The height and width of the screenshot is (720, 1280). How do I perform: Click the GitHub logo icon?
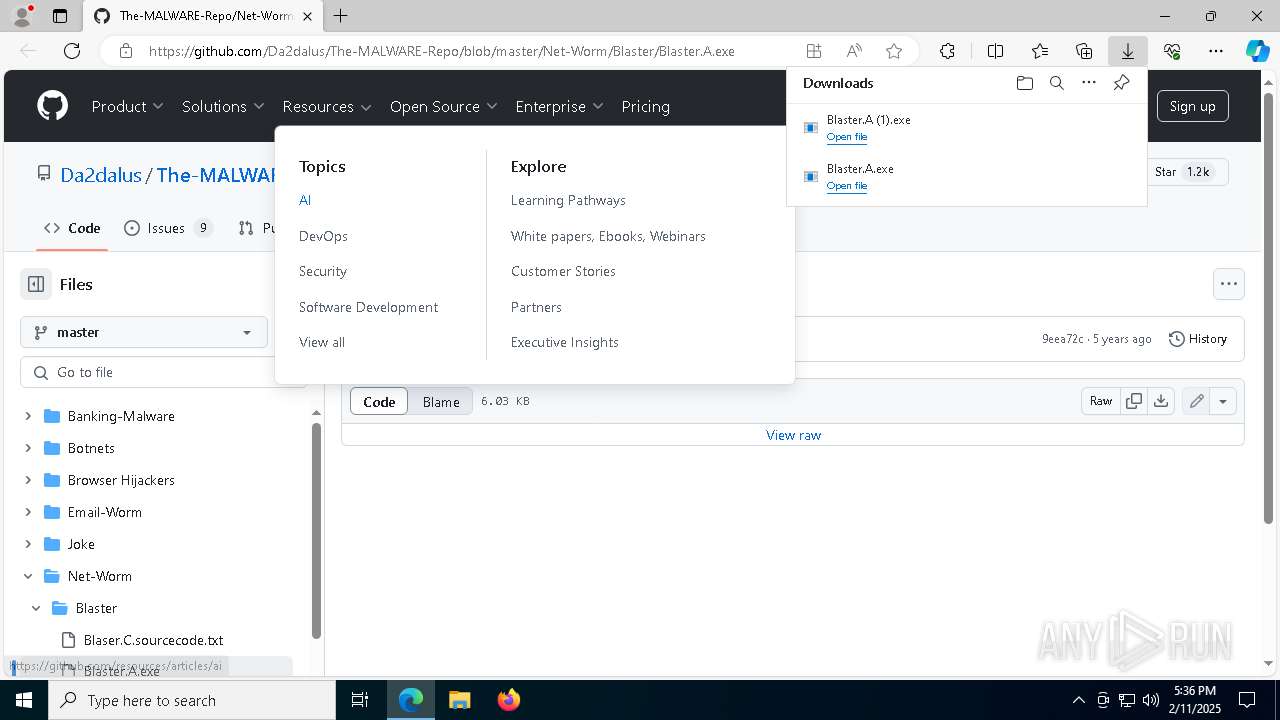tap(52, 106)
